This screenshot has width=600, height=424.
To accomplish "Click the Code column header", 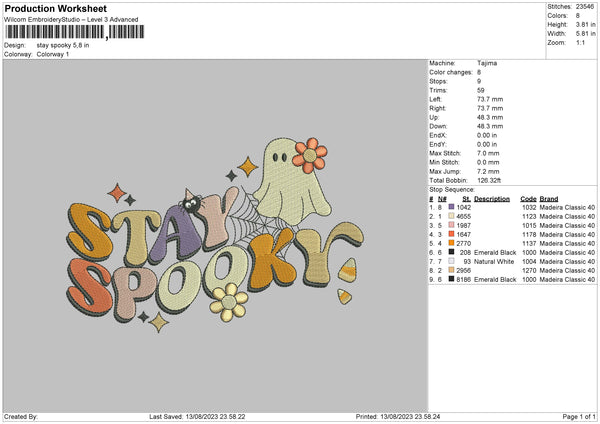I will tap(528, 197).
